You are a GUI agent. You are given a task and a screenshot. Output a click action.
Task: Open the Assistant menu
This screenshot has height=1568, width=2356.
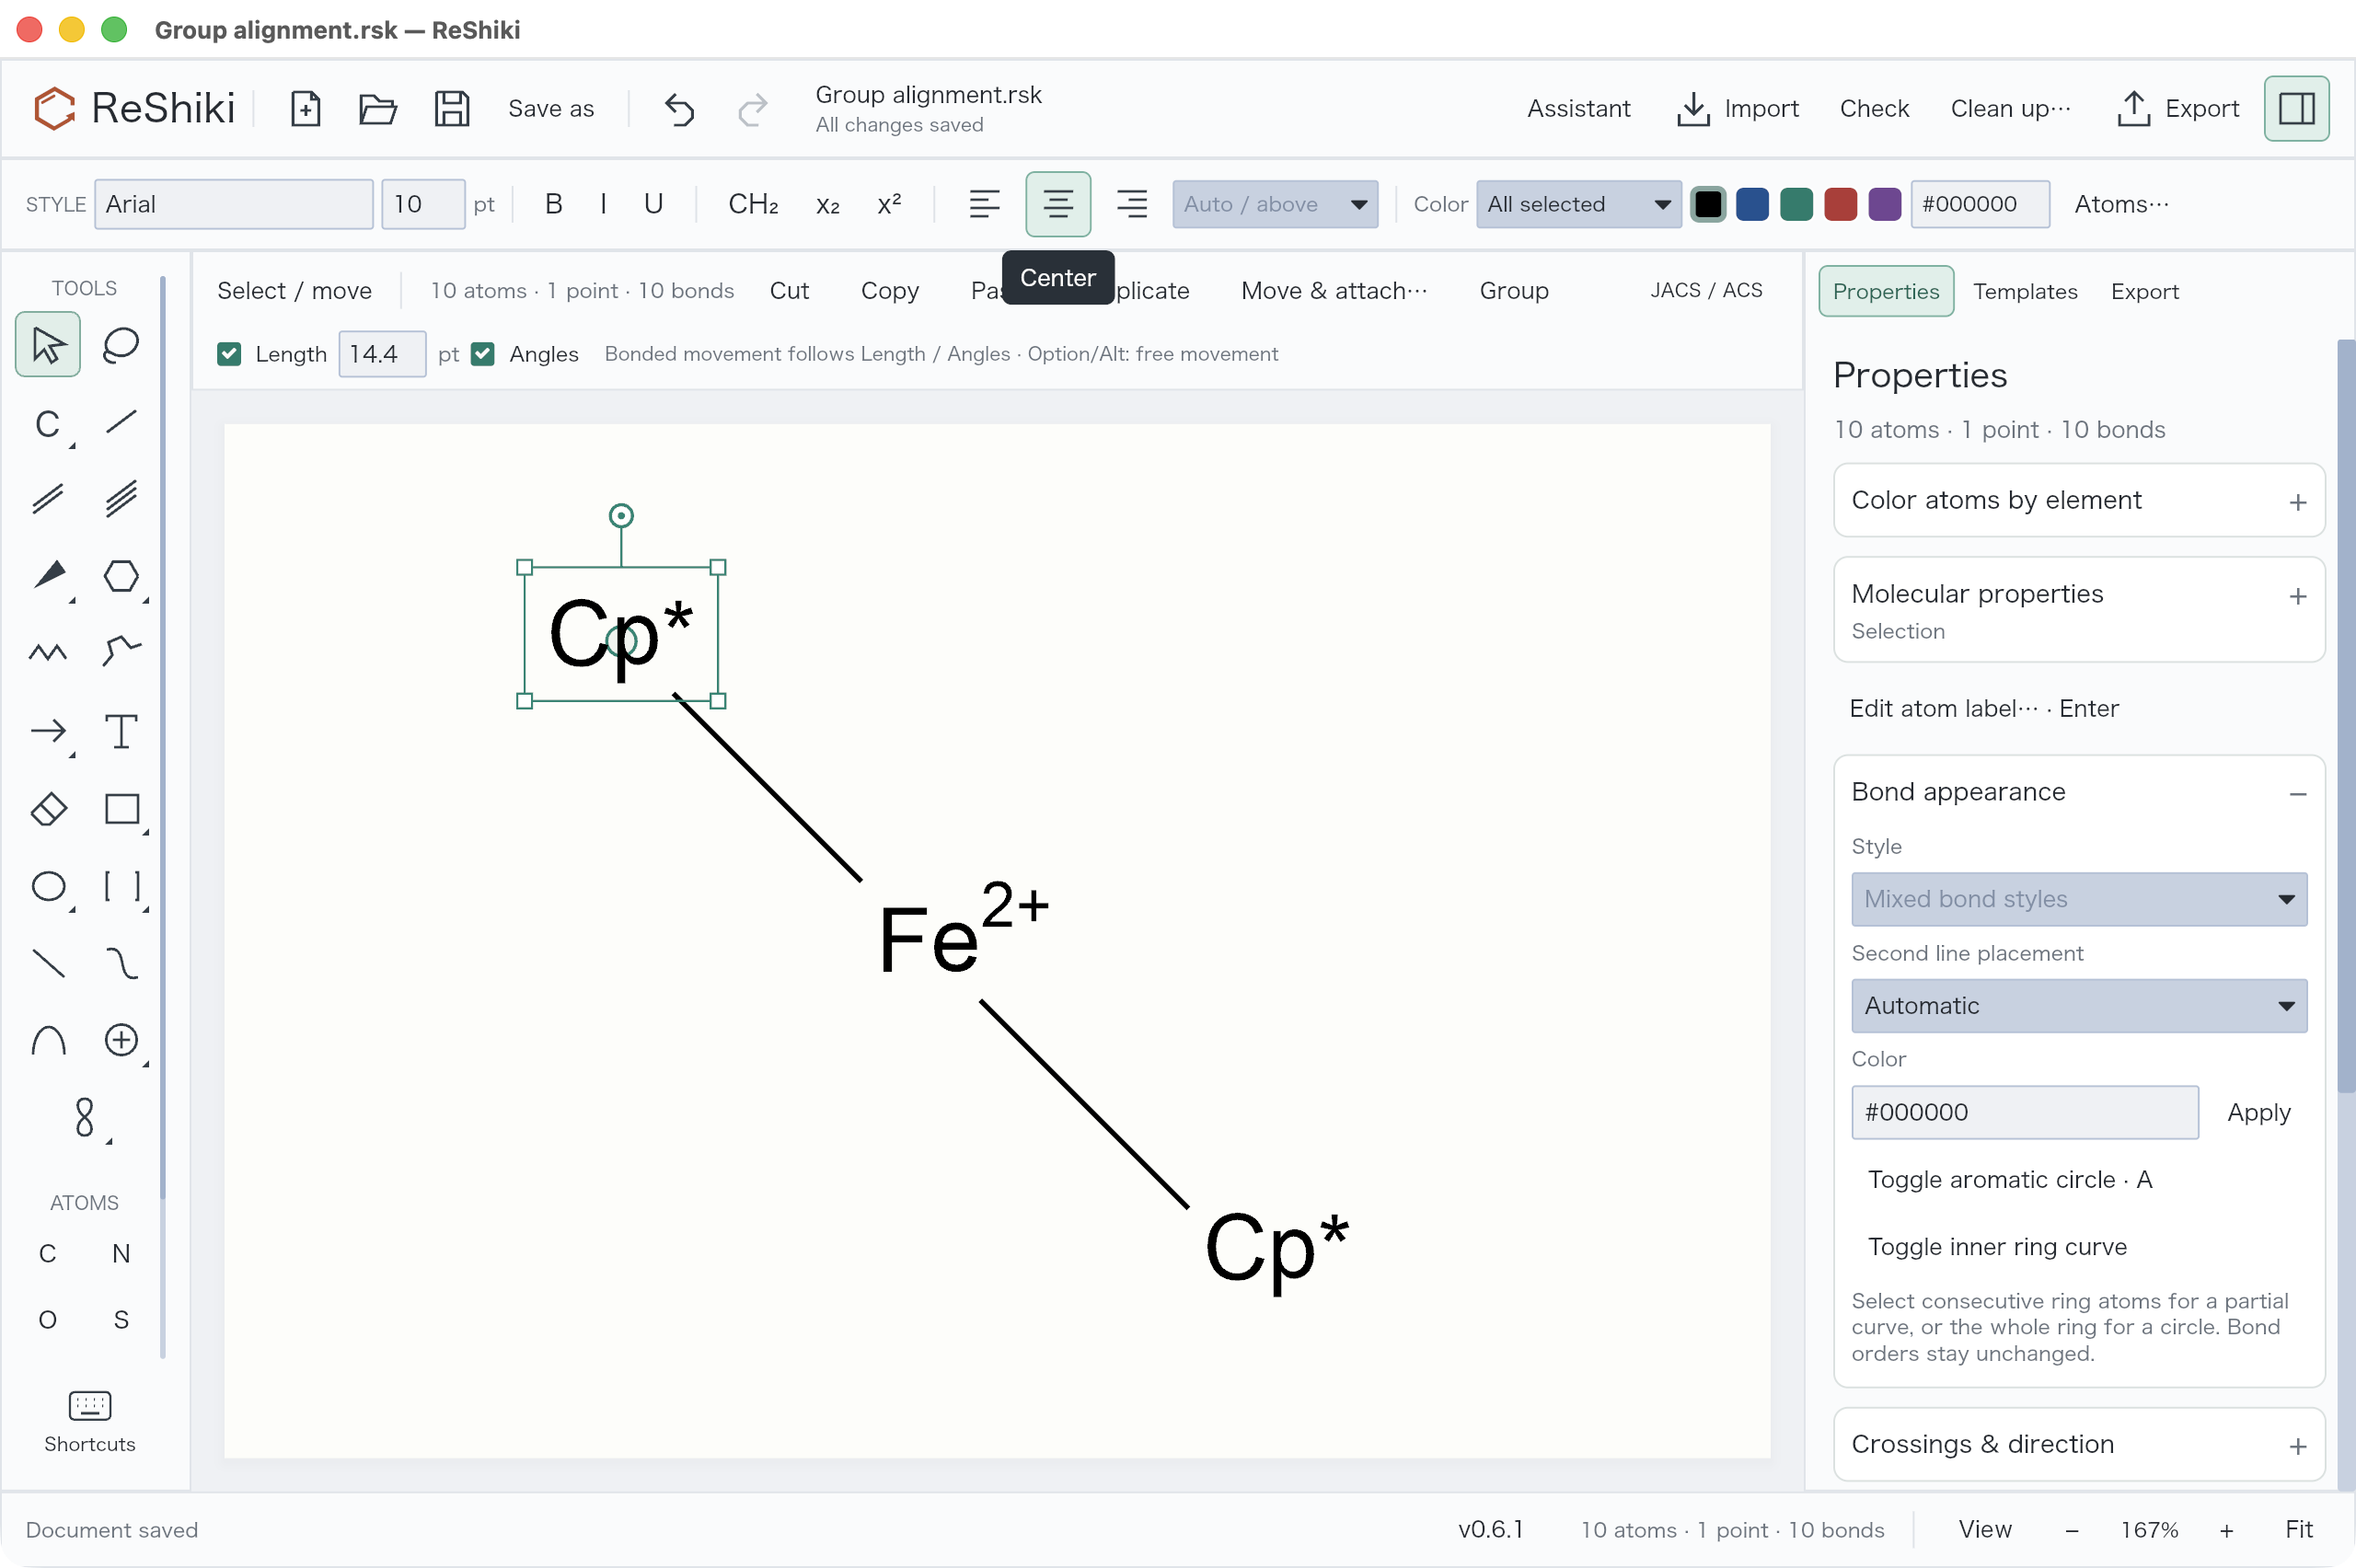click(x=1577, y=108)
